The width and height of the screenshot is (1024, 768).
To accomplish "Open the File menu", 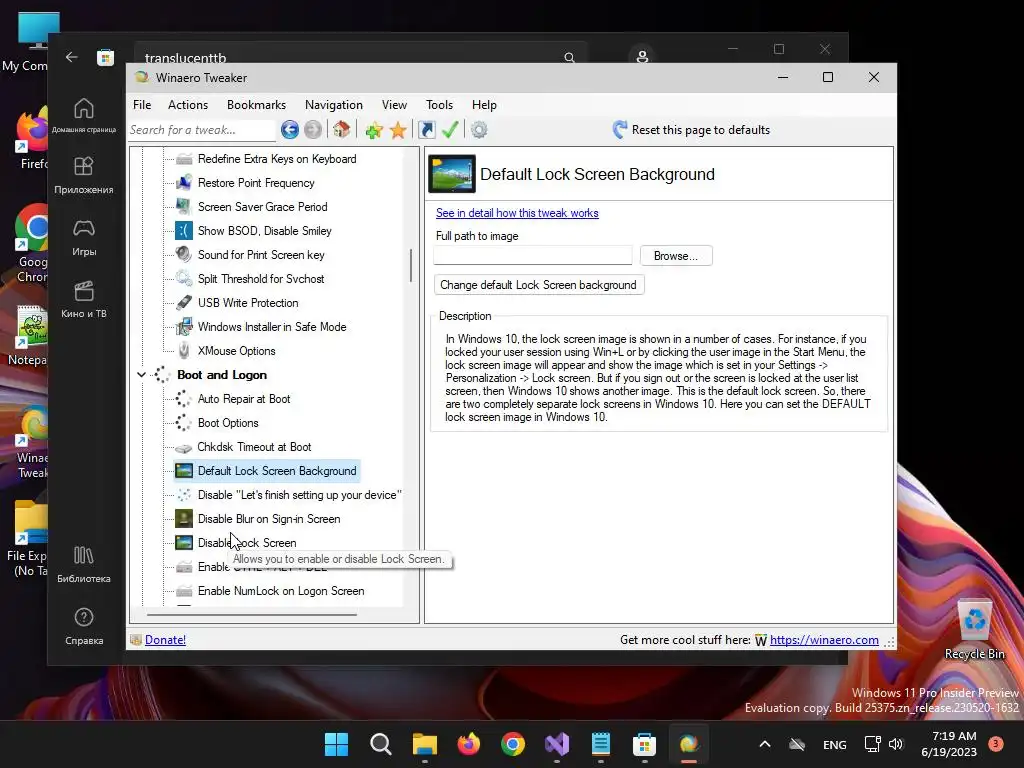I will tap(142, 104).
